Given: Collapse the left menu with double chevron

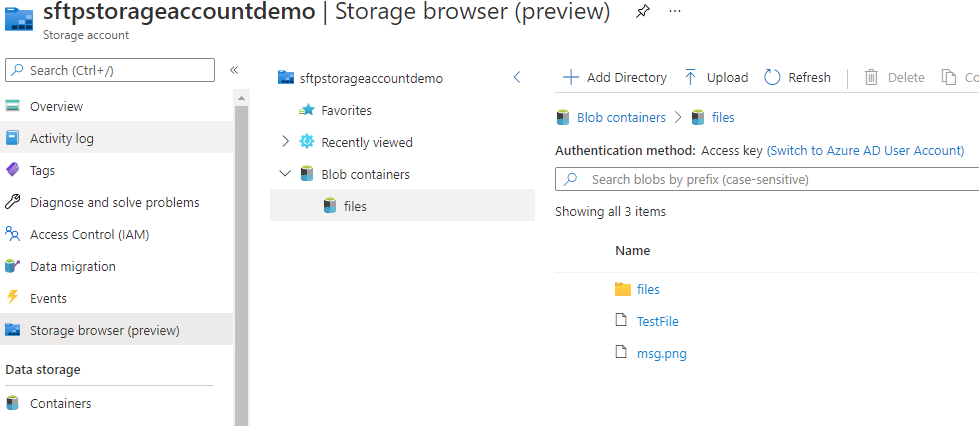Looking at the screenshot, I should [234, 70].
